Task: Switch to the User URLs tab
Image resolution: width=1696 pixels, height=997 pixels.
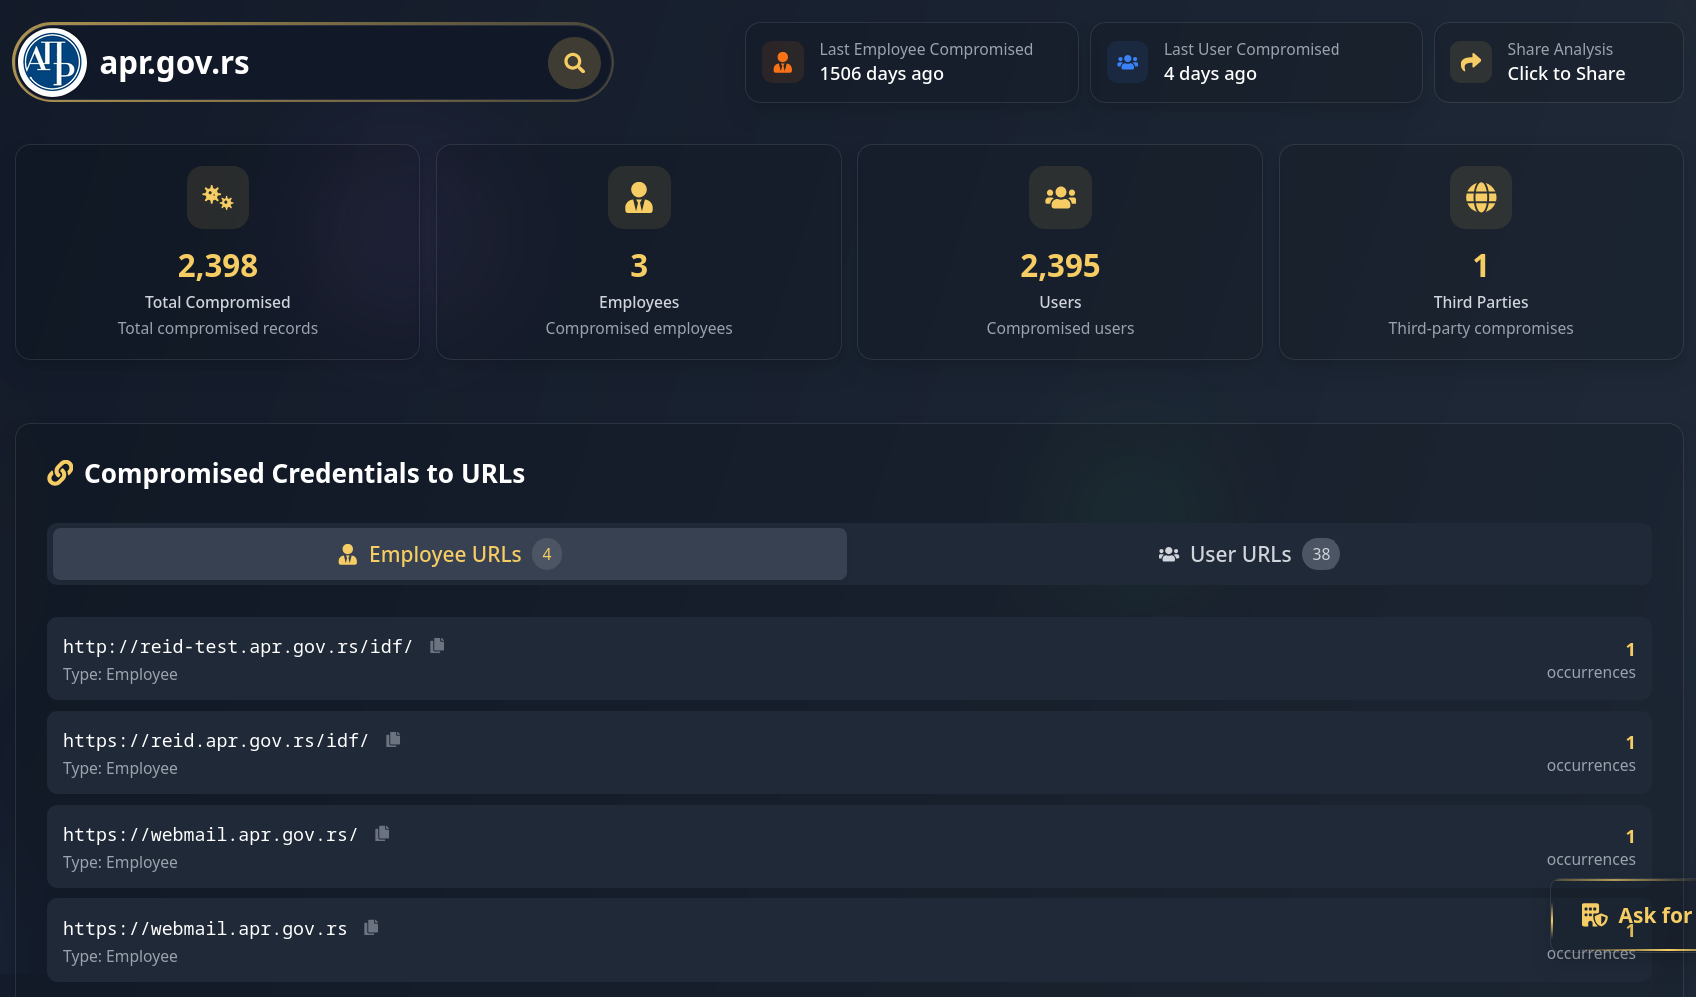Action: (1249, 554)
